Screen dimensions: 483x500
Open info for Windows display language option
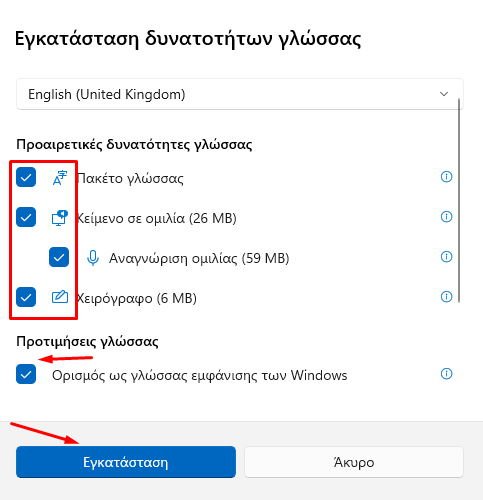[x=446, y=374]
